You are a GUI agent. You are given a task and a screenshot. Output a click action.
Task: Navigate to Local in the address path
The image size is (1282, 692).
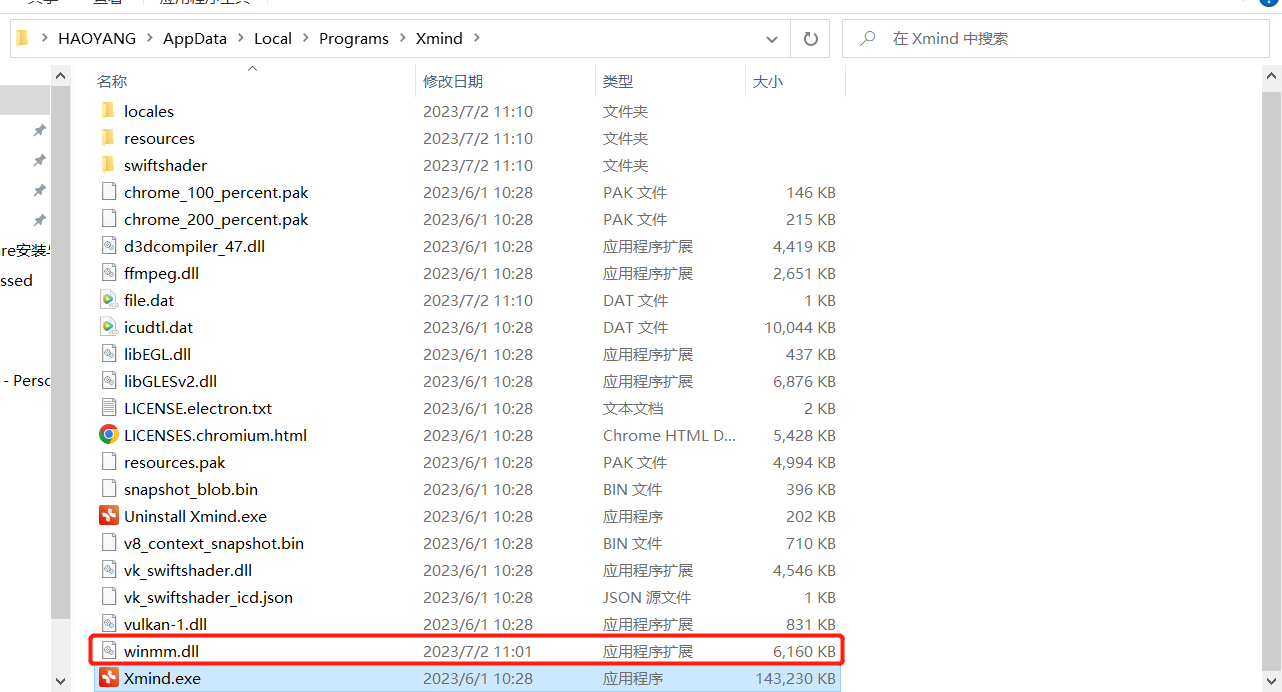[273, 39]
